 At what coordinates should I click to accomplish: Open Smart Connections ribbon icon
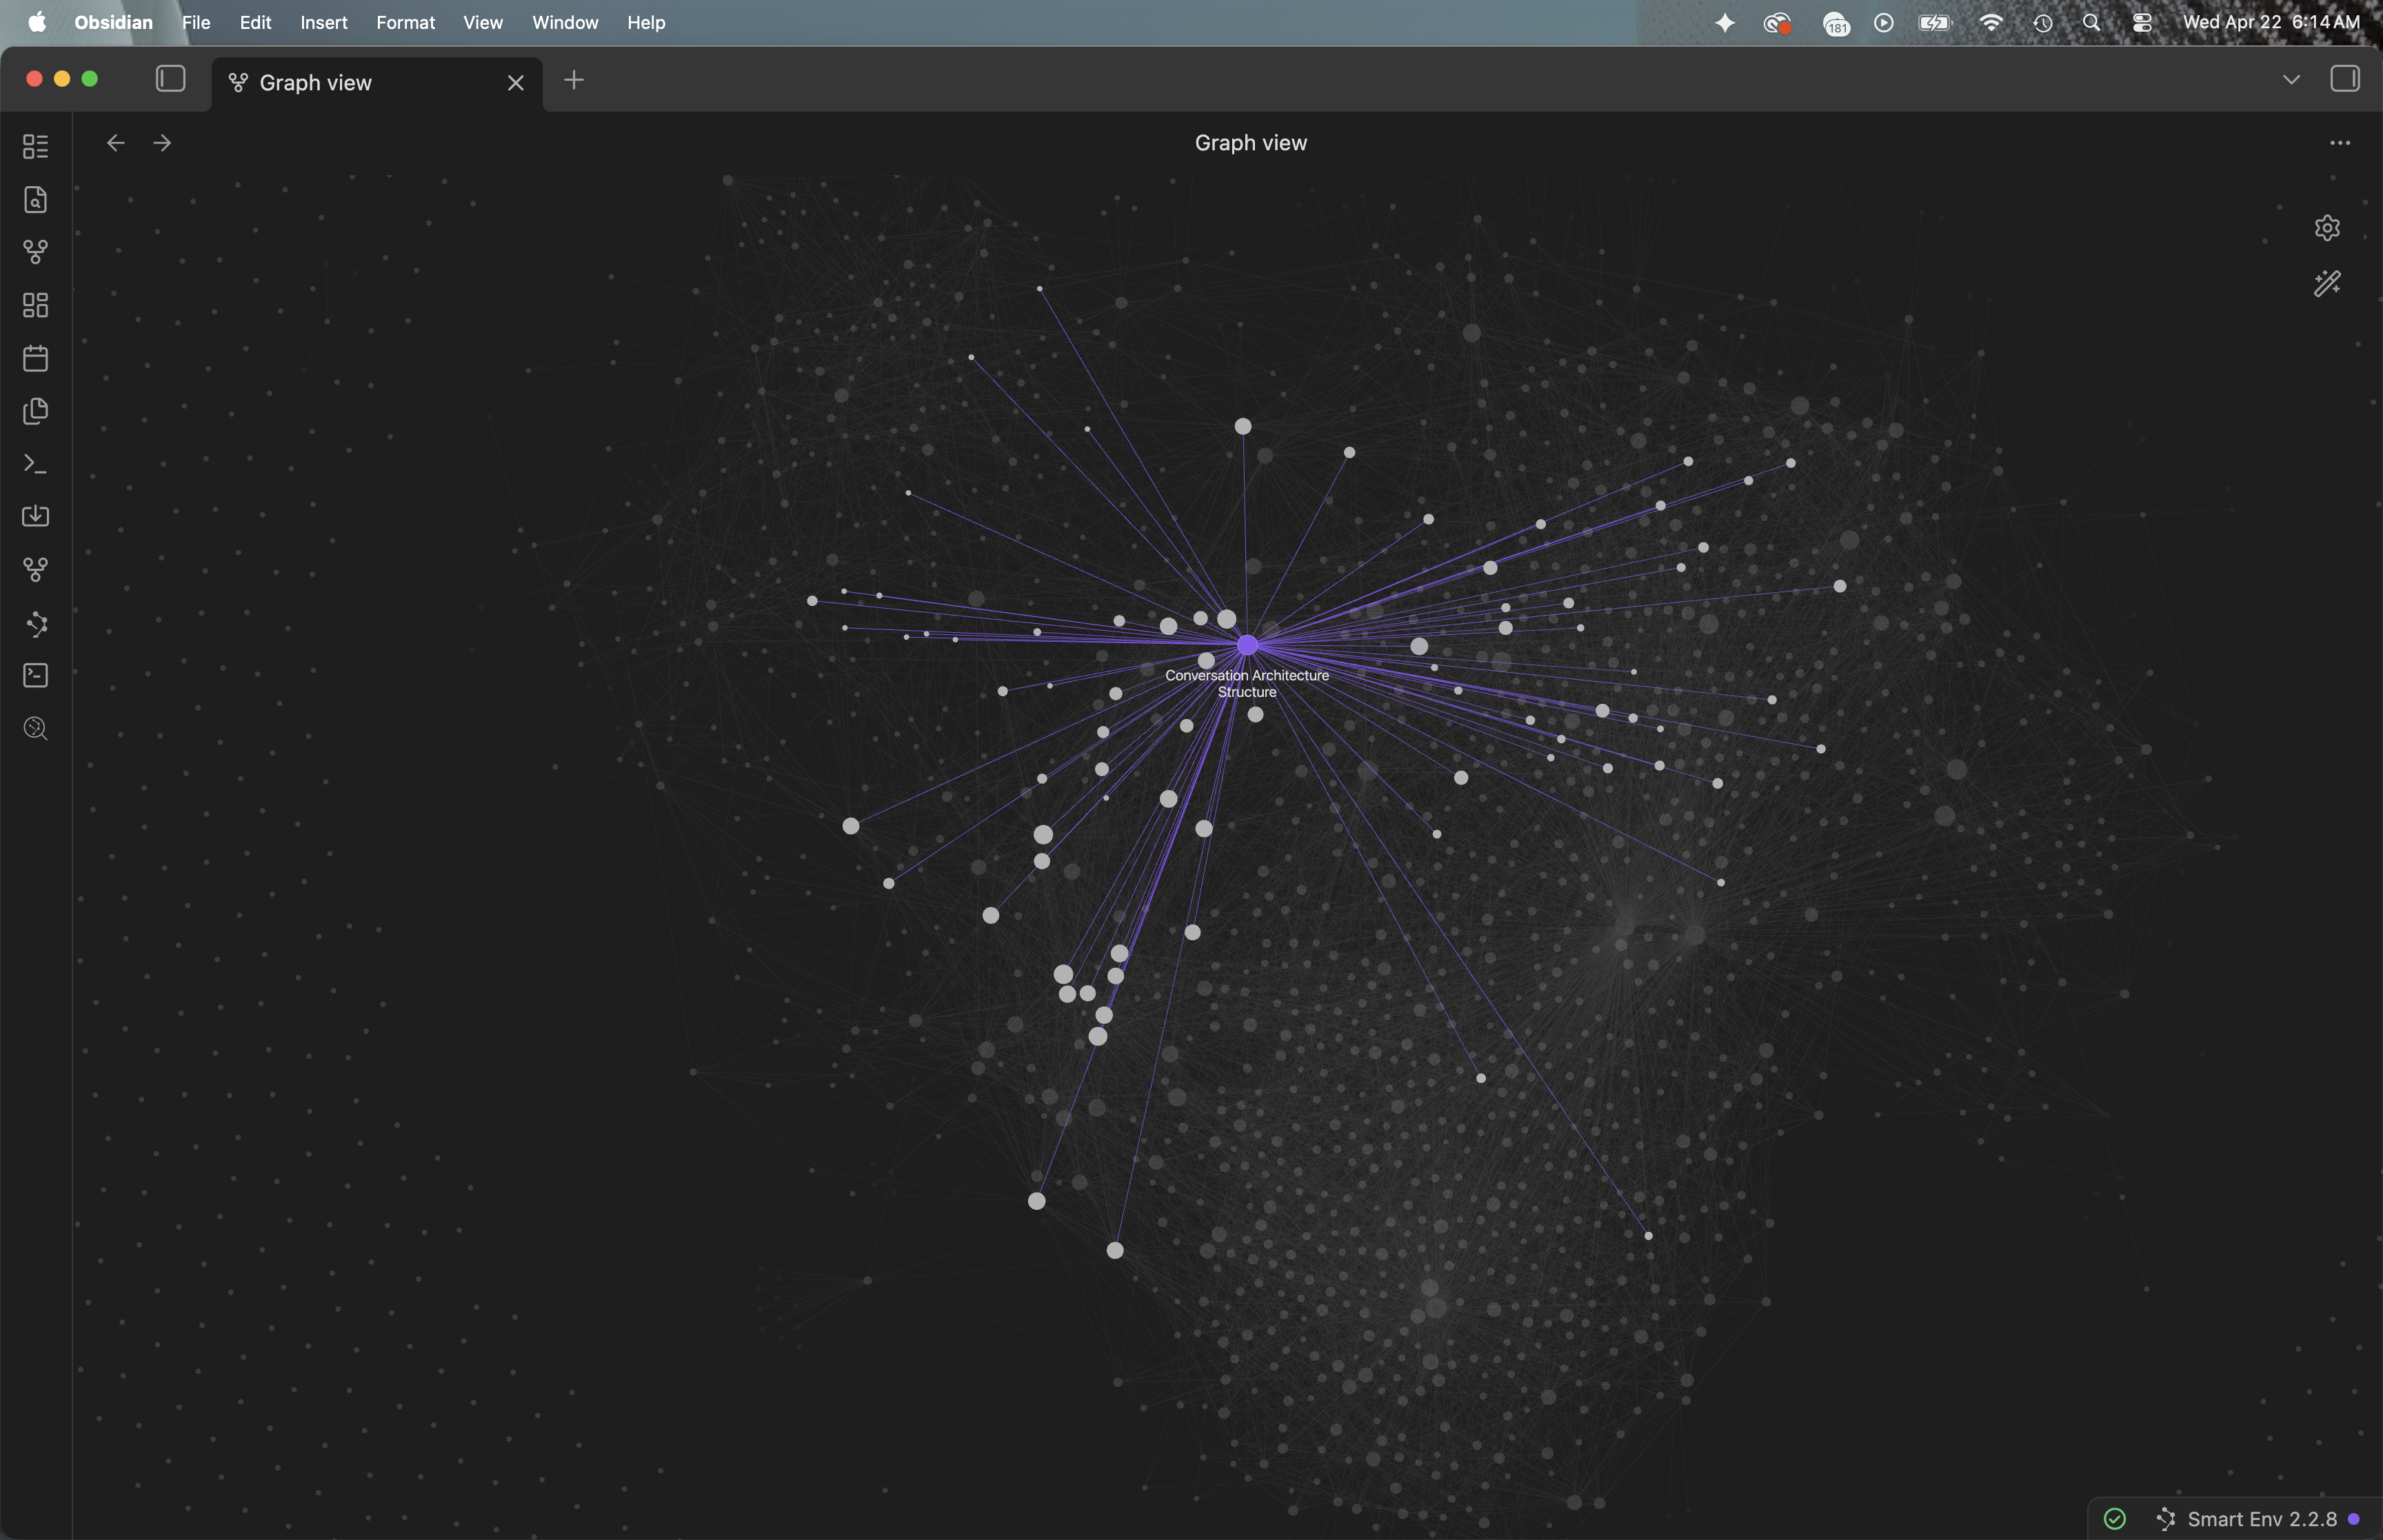pyautogui.click(x=36, y=624)
